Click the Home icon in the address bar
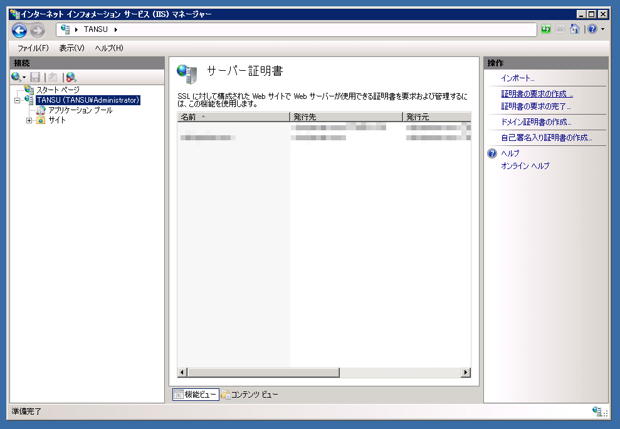Image resolution: width=620 pixels, height=429 pixels. coord(575,29)
